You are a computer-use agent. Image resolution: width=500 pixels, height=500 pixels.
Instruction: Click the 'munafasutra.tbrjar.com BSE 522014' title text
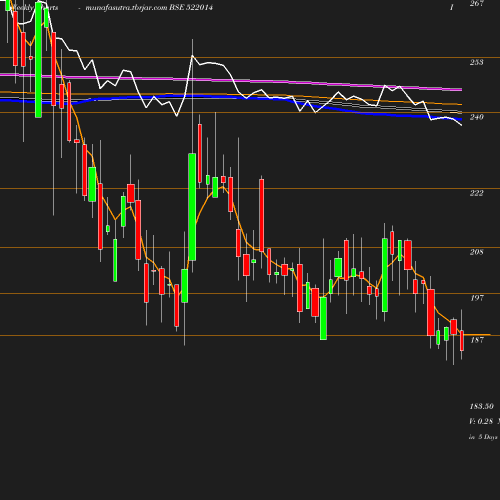pyautogui.click(x=149, y=7)
